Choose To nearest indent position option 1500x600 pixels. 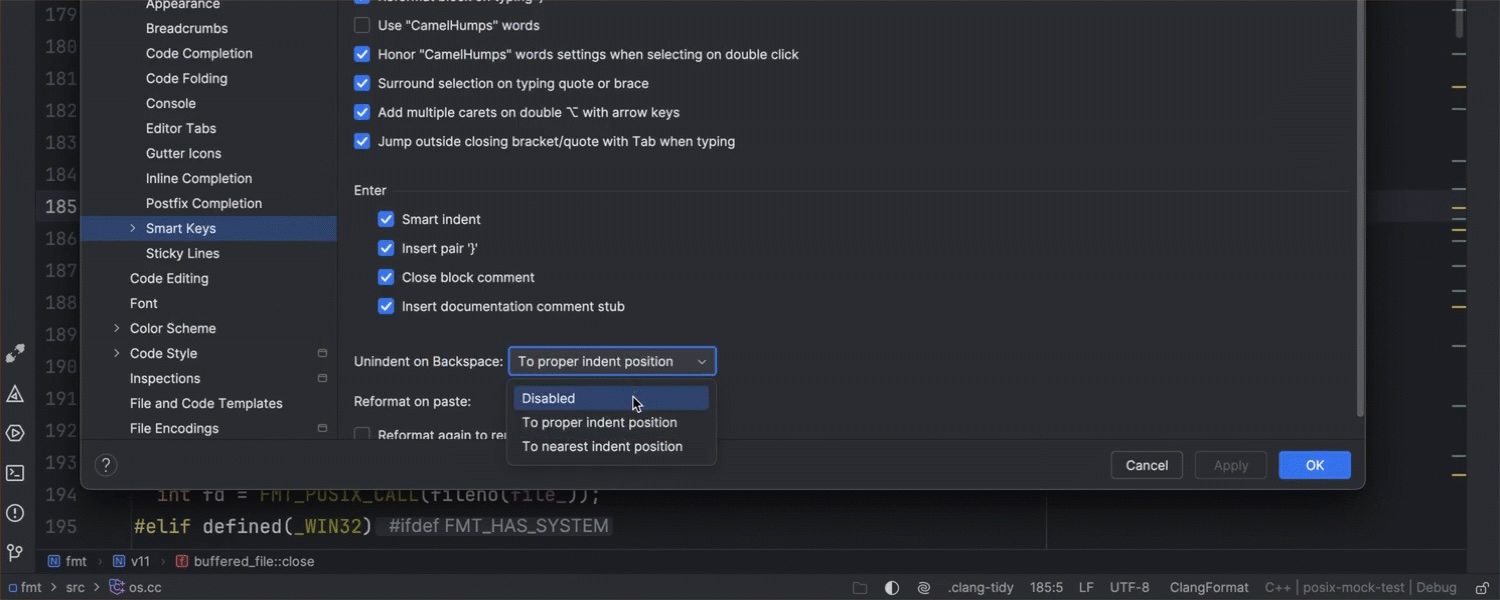(602, 446)
